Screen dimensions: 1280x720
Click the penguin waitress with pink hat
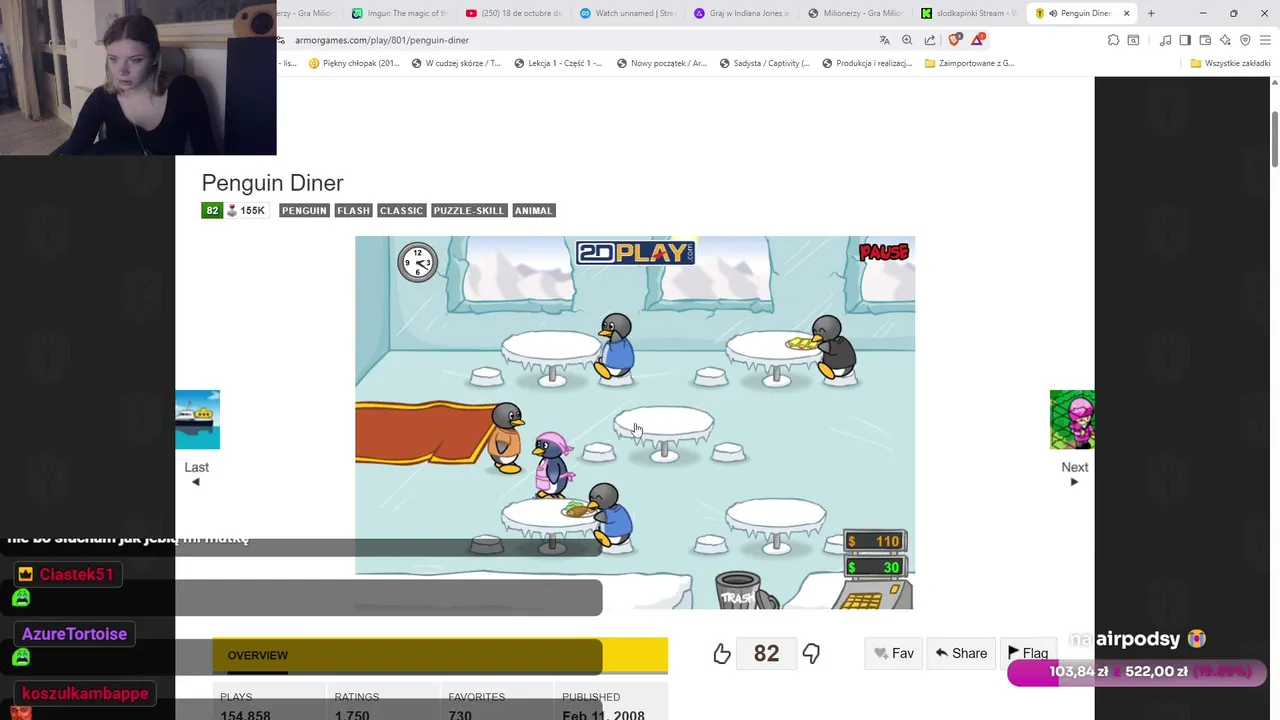coord(551,464)
